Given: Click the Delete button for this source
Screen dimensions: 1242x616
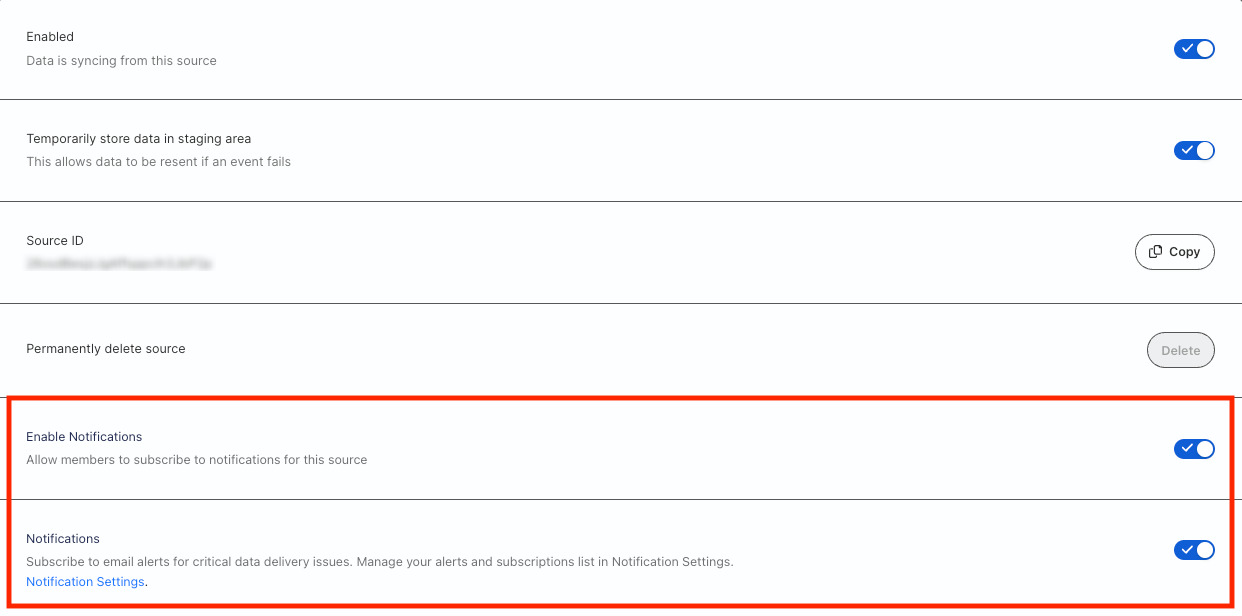Looking at the screenshot, I should [x=1180, y=351].
